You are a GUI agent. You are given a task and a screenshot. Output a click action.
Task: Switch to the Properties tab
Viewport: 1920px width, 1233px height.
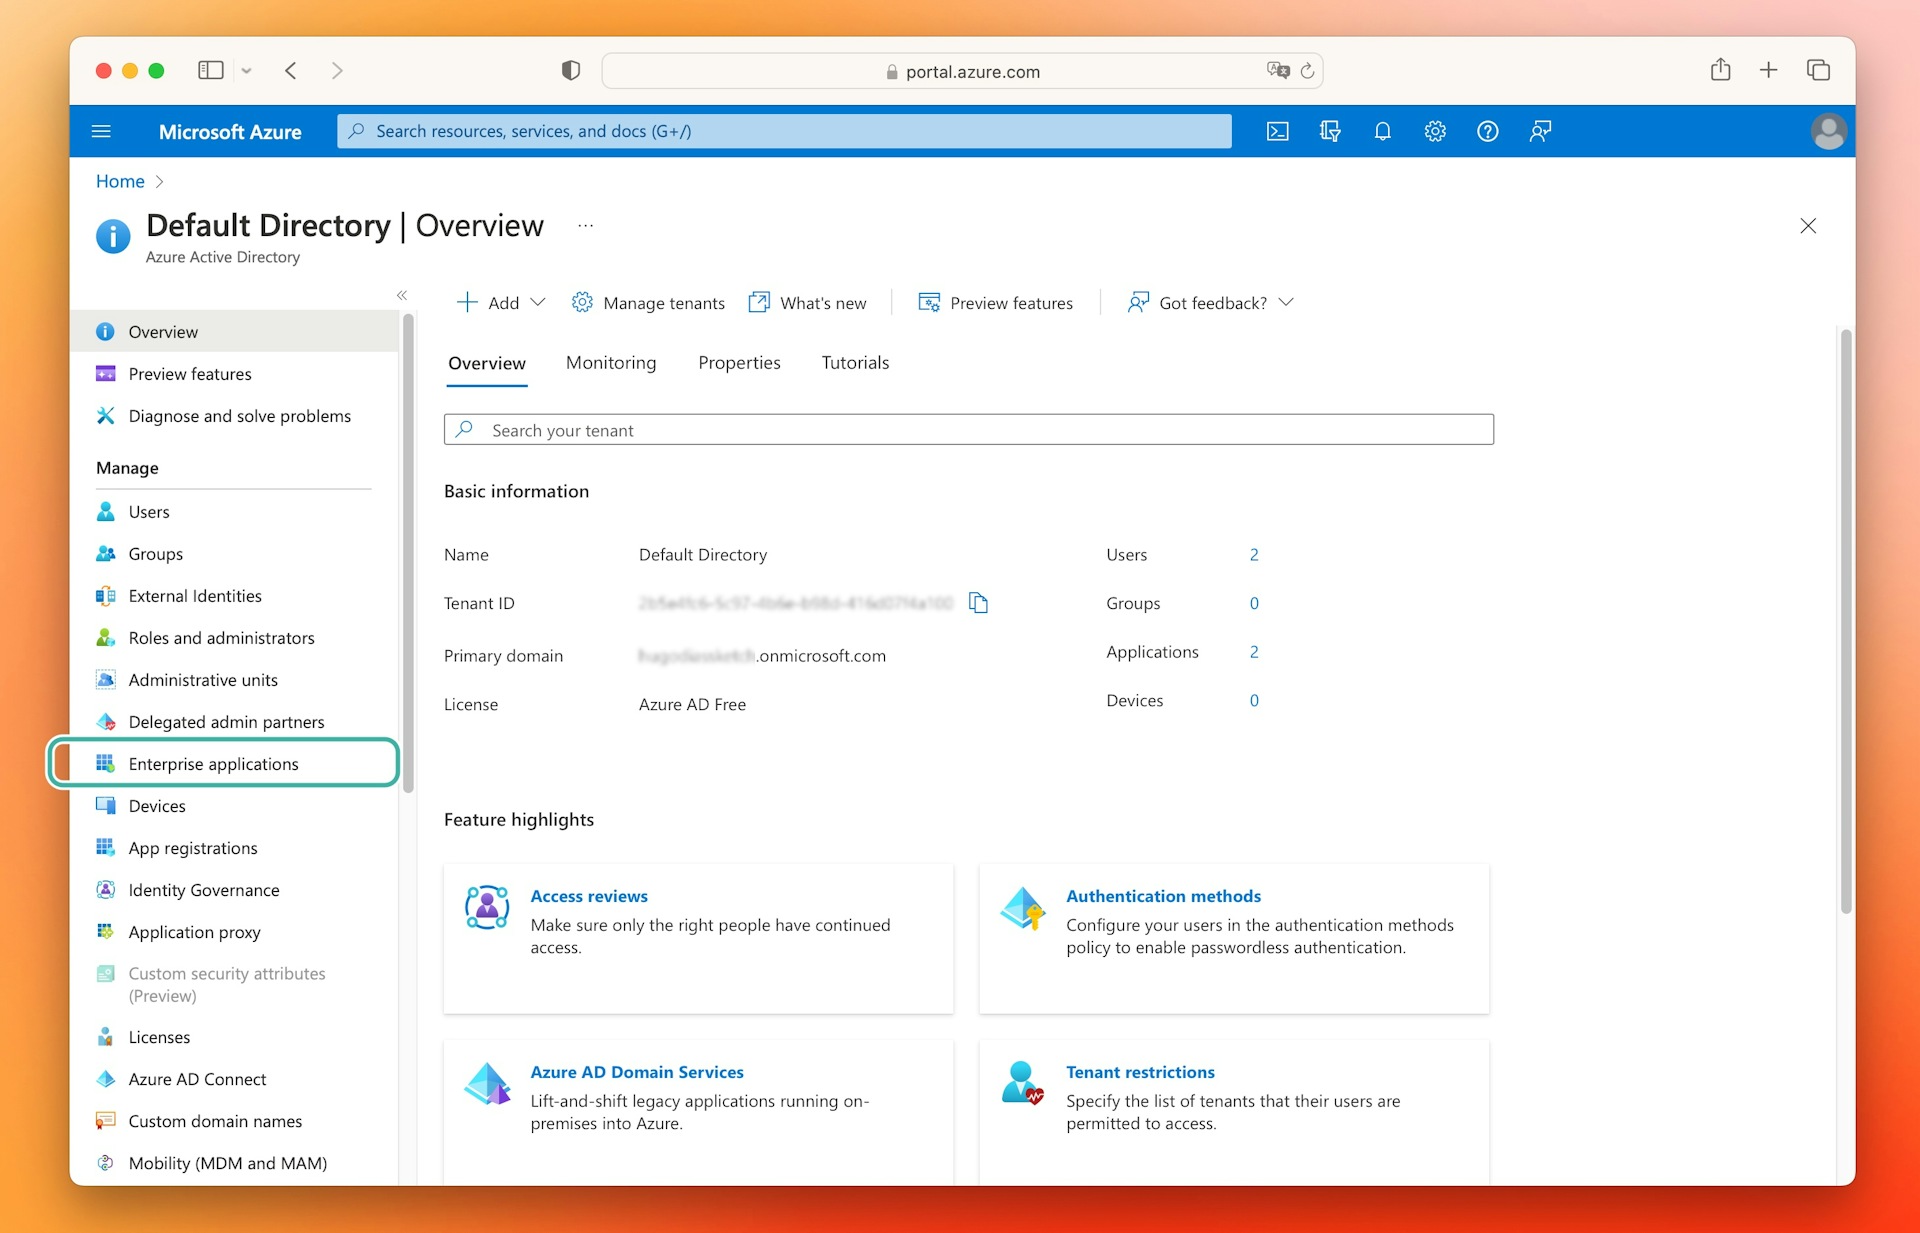pos(739,363)
